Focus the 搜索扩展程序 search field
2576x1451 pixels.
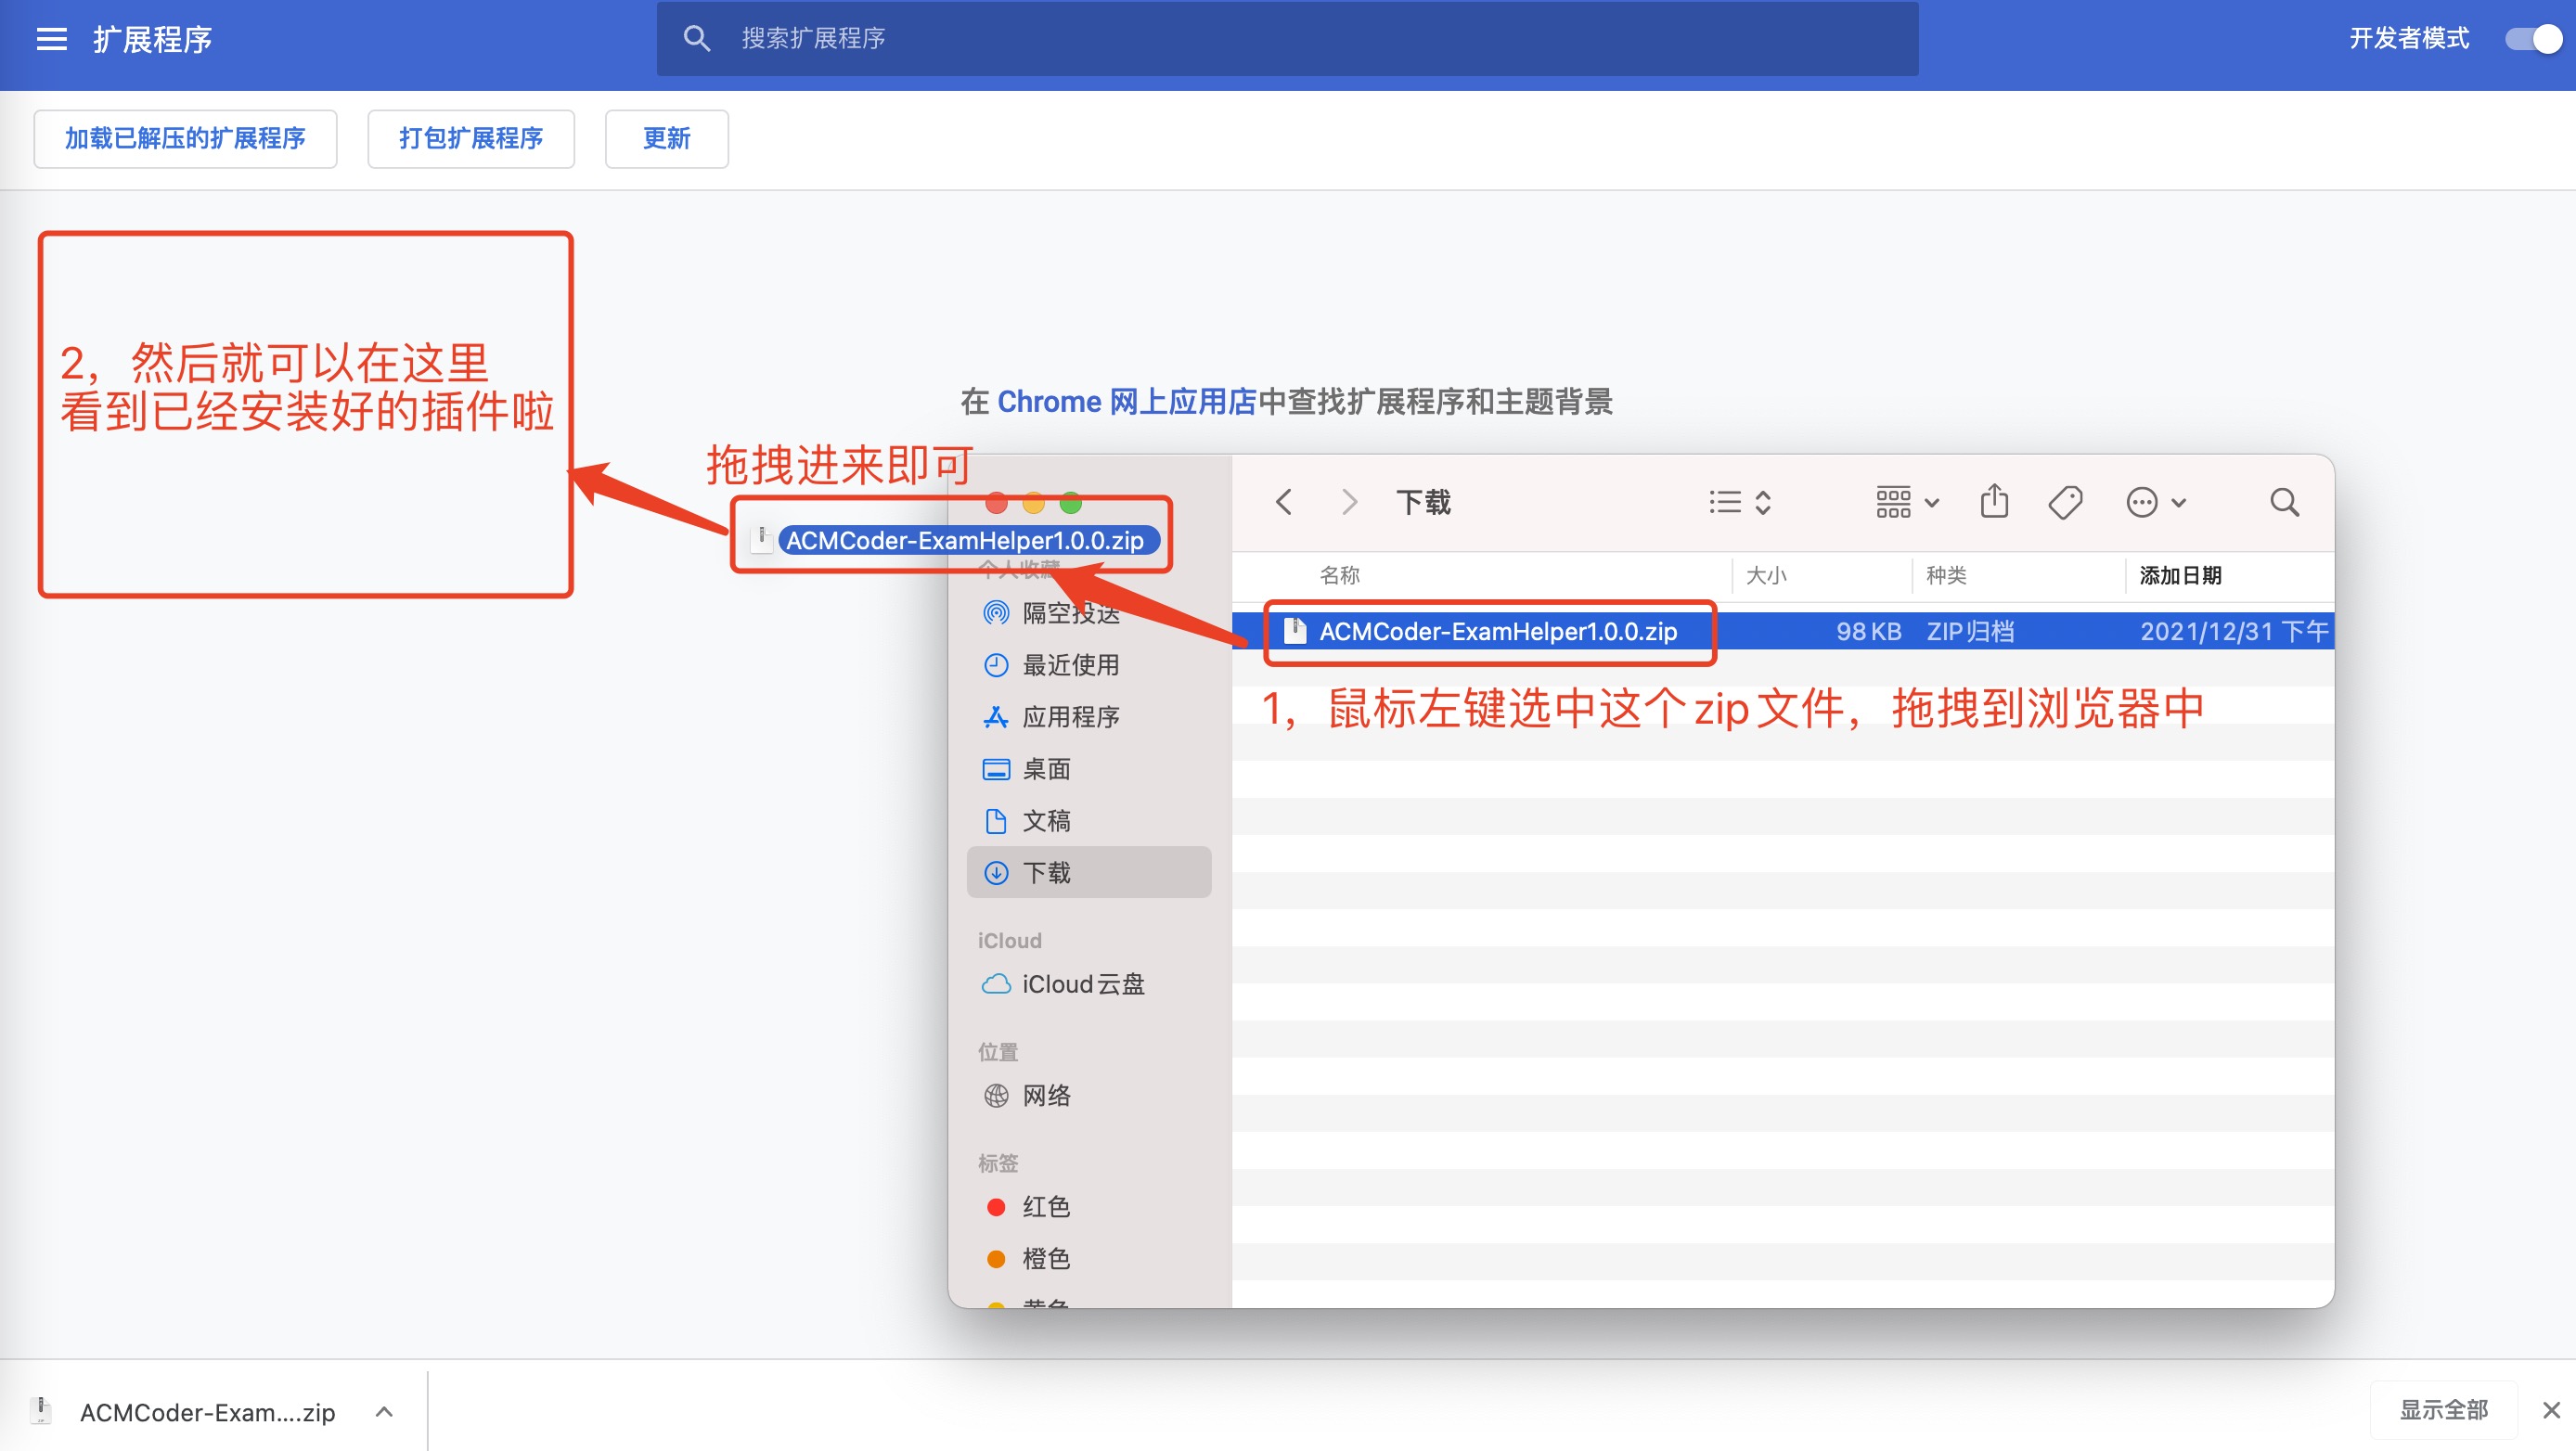pyautogui.click(x=1287, y=39)
